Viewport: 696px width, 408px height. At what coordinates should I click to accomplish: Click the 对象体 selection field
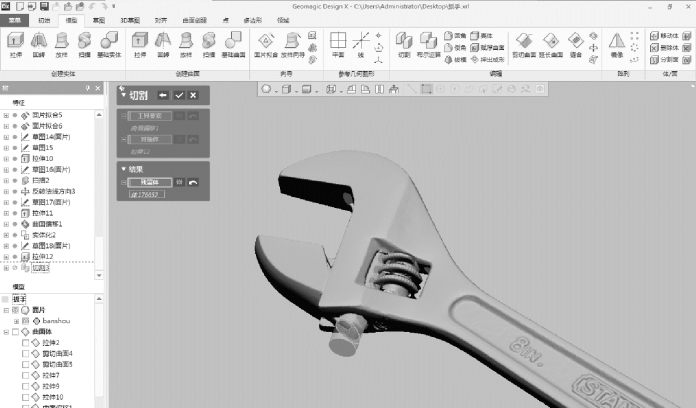[150, 139]
